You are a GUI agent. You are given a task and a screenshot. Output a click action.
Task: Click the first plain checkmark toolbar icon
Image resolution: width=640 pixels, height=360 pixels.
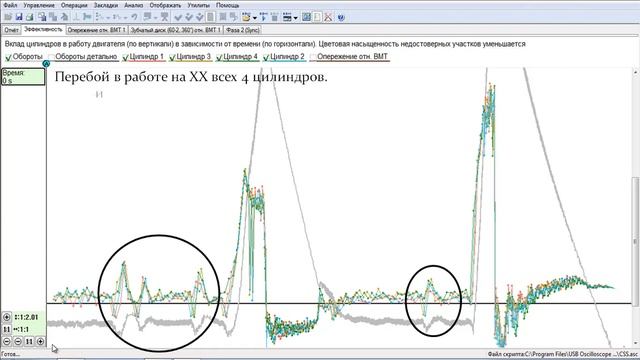(178, 17)
